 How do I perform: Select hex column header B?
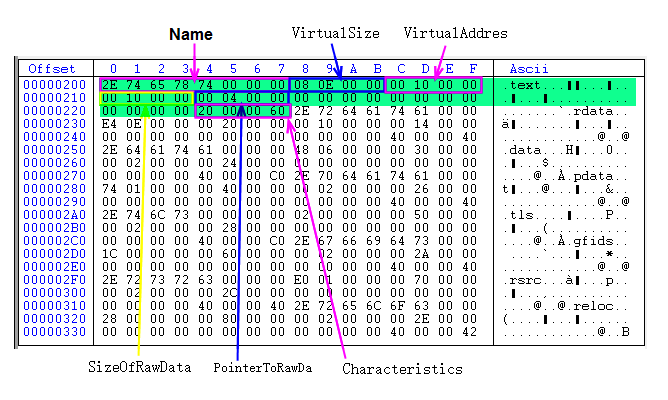(377, 69)
